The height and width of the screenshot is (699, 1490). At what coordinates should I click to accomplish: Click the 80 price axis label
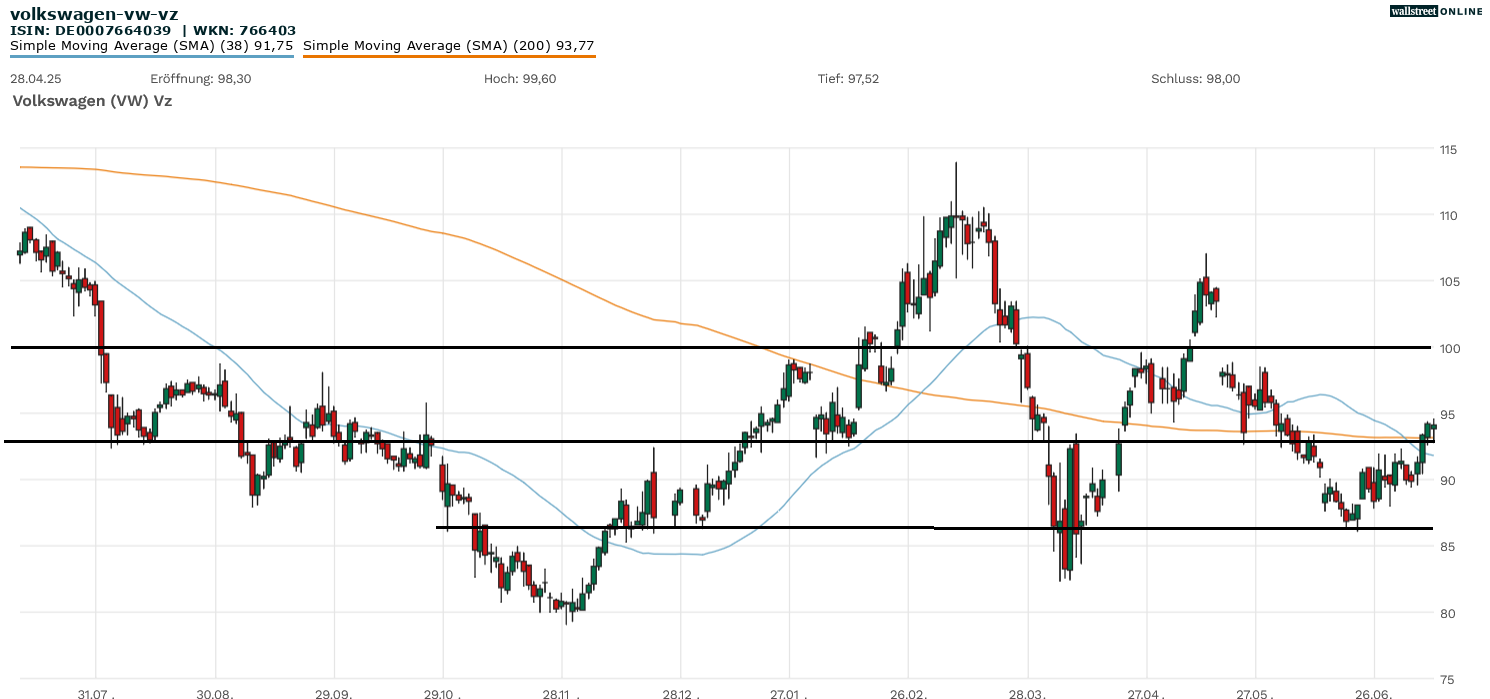coord(1446,613)
